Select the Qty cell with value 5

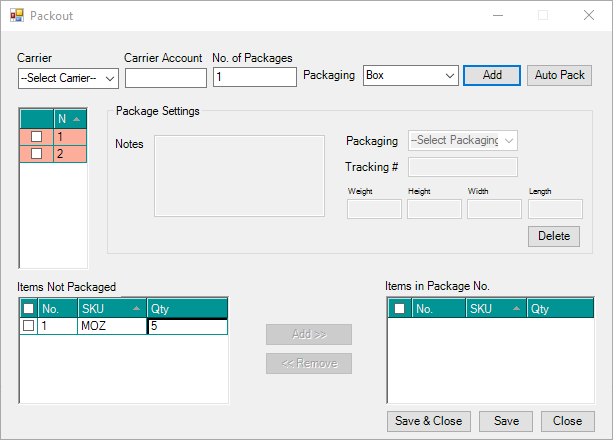187,326
